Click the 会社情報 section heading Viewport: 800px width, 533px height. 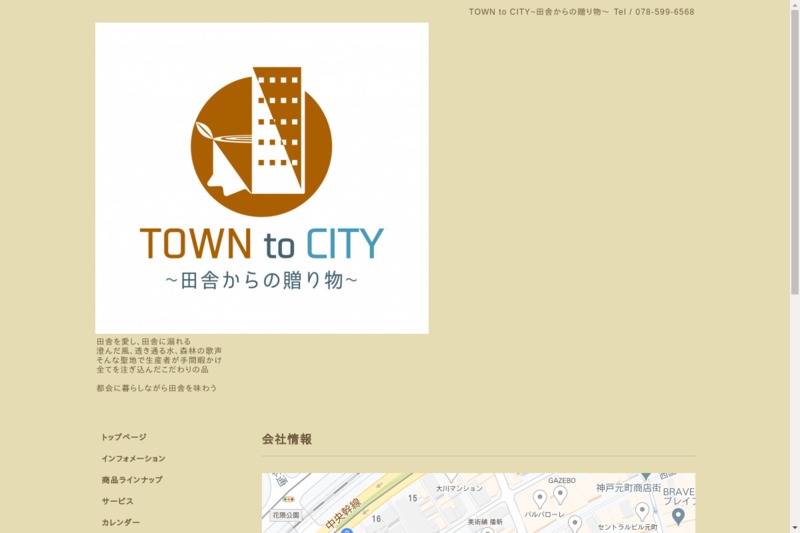[287, 439]
